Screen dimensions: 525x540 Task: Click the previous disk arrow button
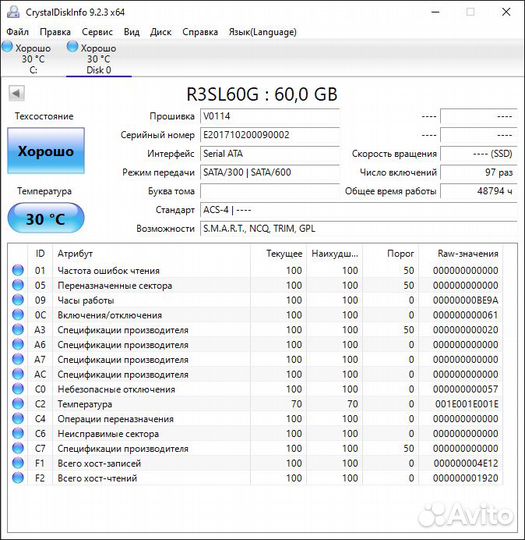[16, 93]
